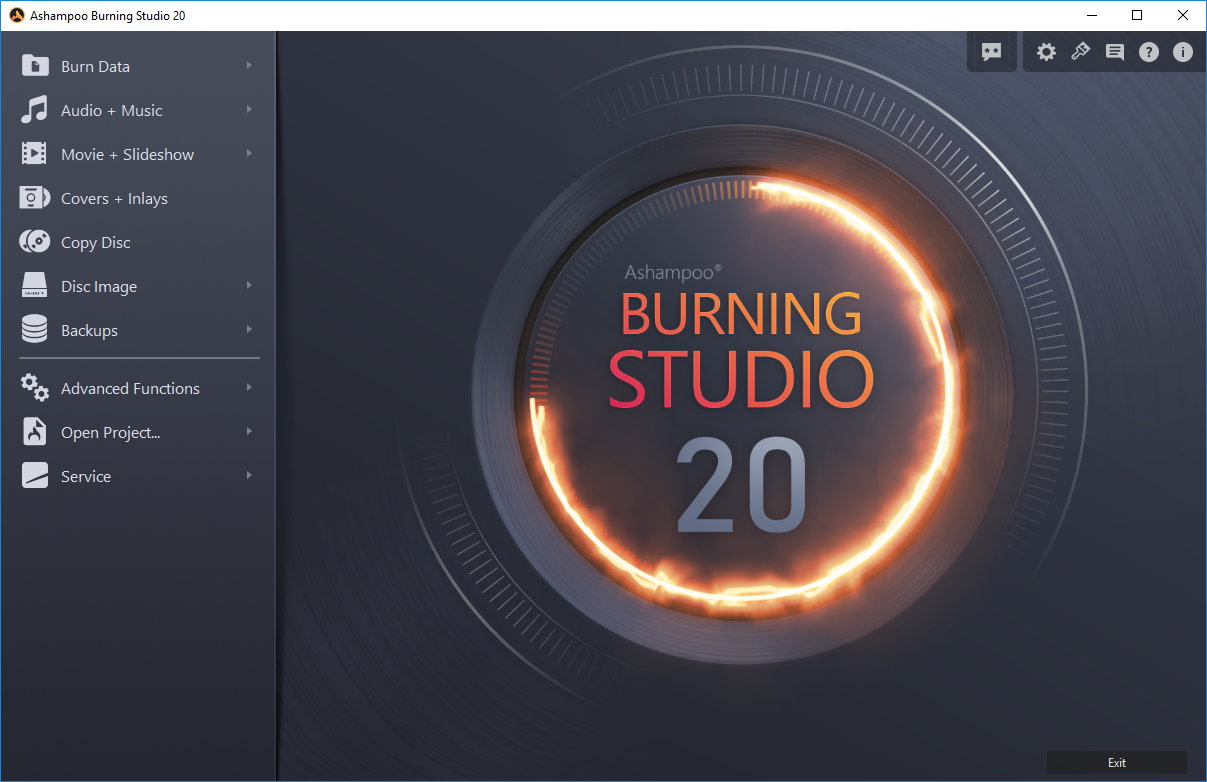1207x782 pixels.
Task: Expand the Burn Data submenu arrow
Action: [249, 66]
